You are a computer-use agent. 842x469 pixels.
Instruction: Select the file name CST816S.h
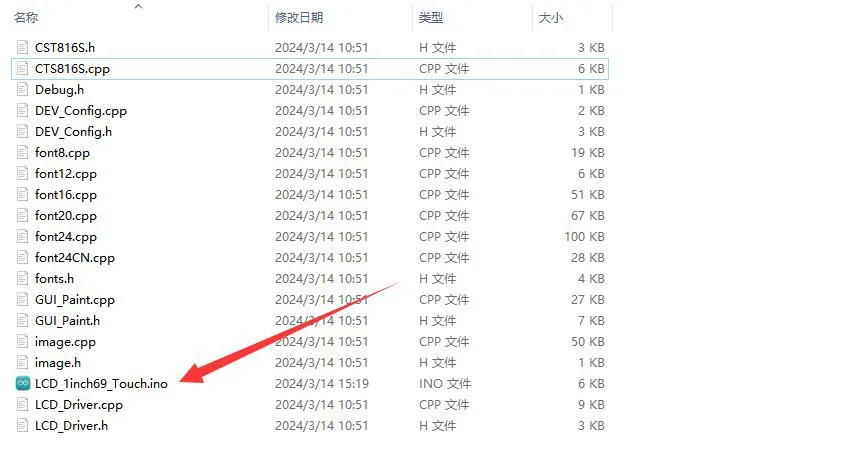pyautogui.click(x=65, y=47)
